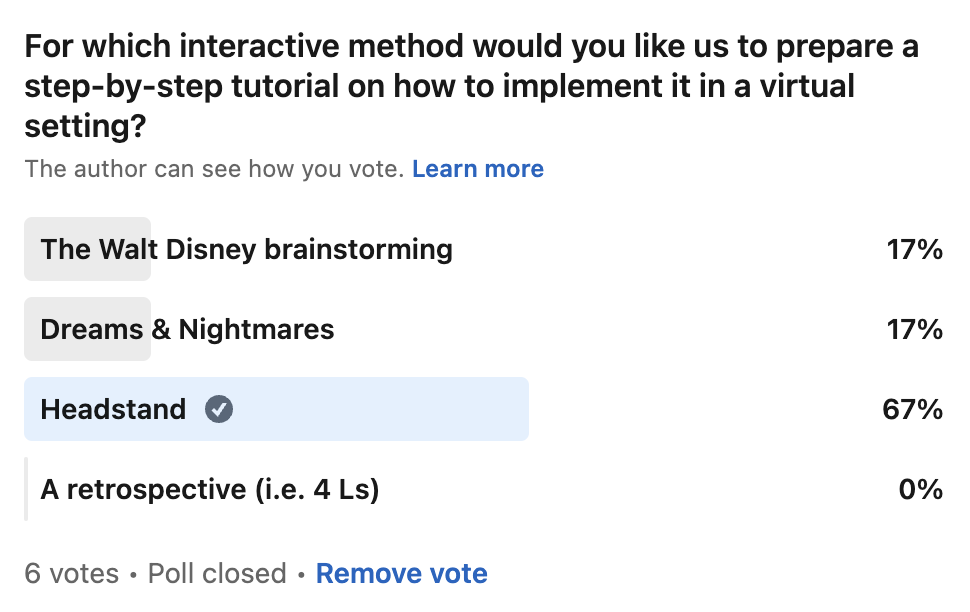The width and height of the screenshot is (970, 612).
Task: Click the Headstand label text
Action: (113, 410)
